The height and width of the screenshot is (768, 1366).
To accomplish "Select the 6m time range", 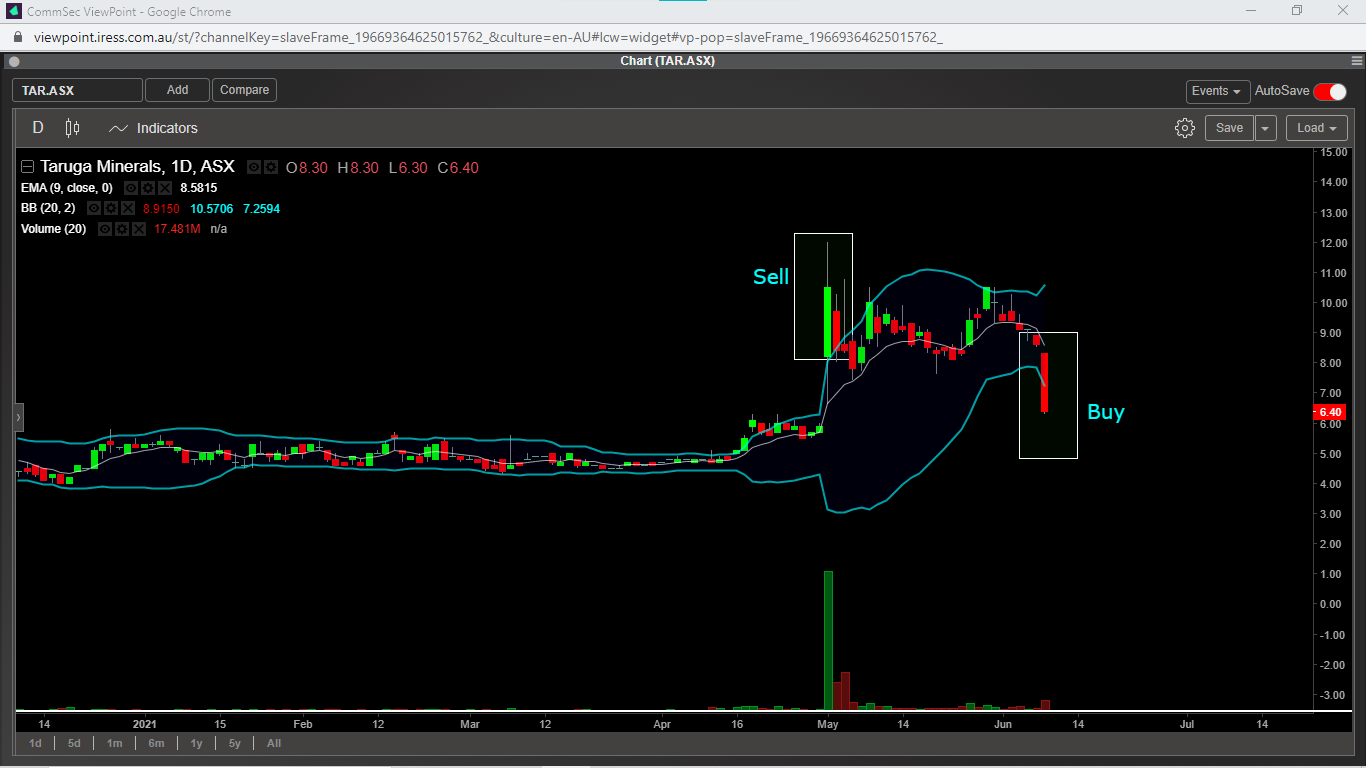I will coord(156,743).
